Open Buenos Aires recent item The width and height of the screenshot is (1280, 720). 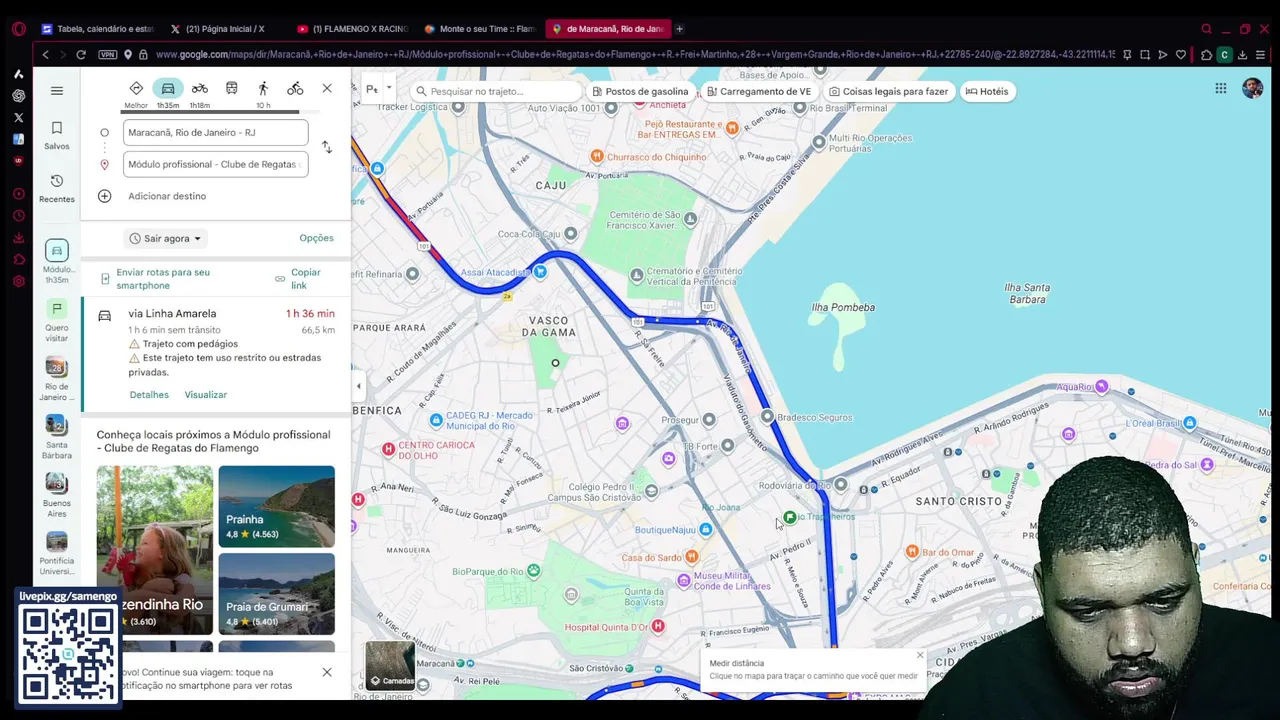click(x=57, y=494)
